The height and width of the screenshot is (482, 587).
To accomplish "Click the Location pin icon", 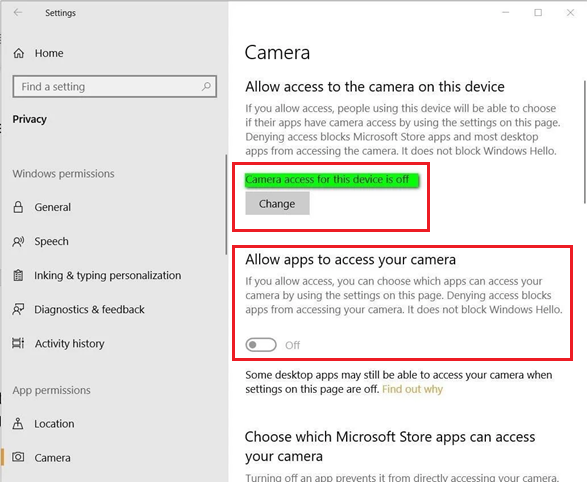I will tap(18, 424).
